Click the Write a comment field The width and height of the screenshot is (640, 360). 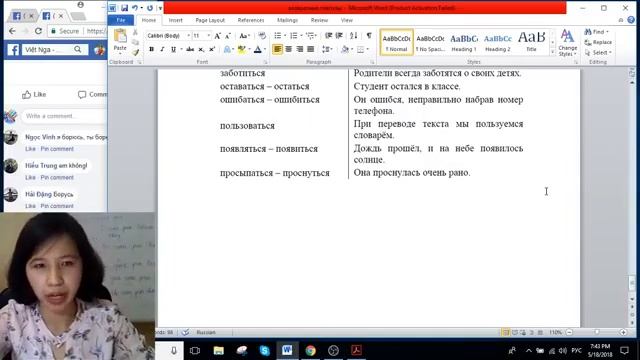[64, 116]
